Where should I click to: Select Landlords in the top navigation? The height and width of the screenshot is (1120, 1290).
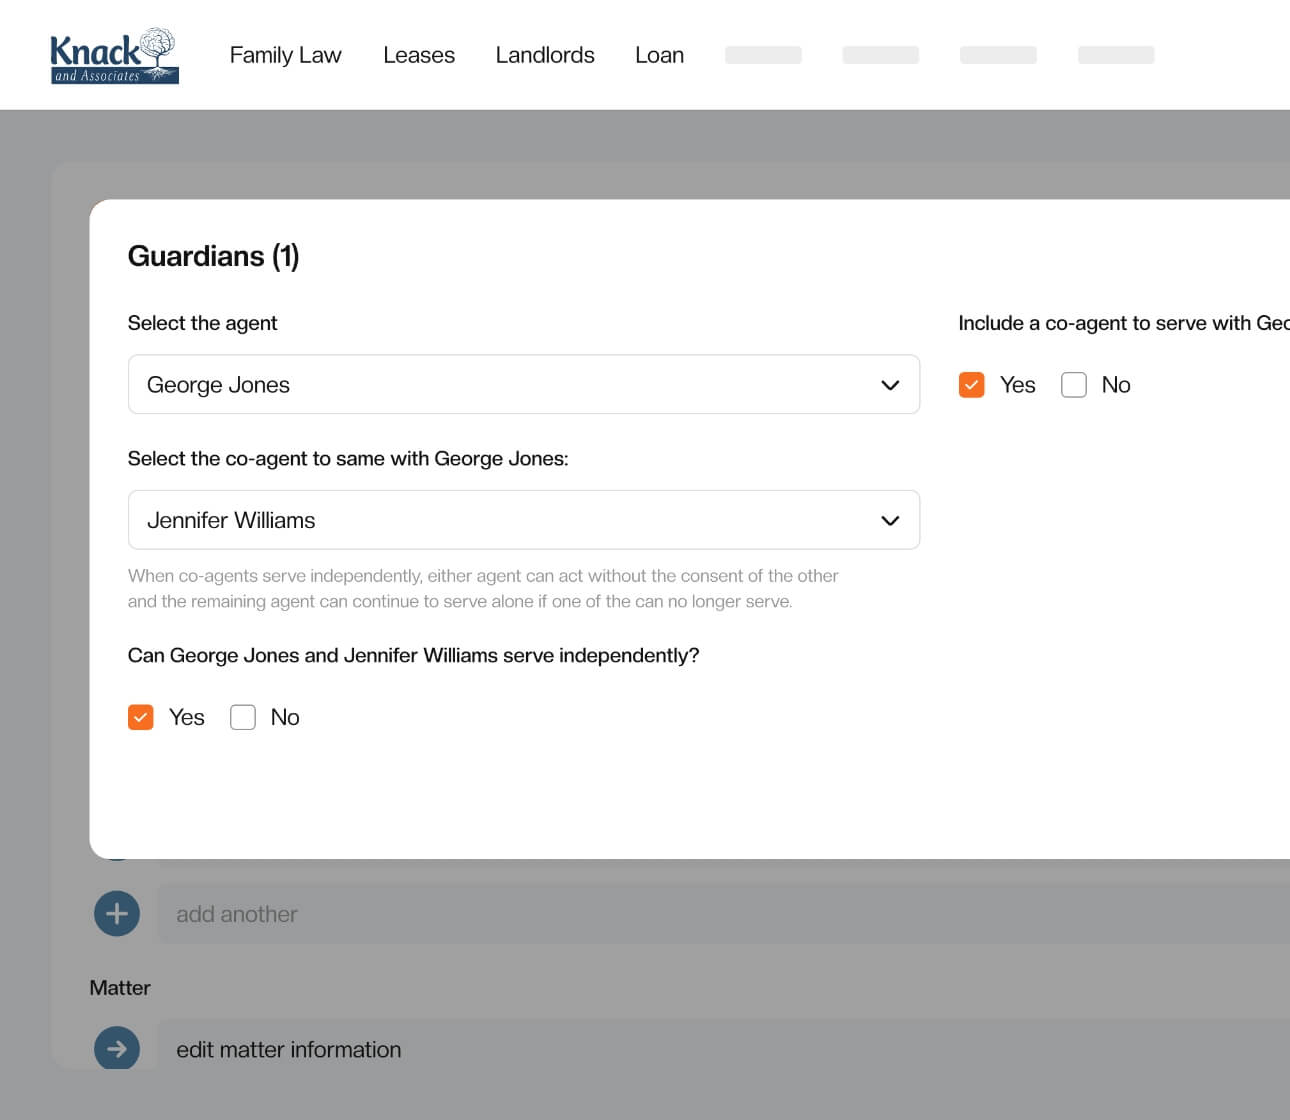coord(545,55)
